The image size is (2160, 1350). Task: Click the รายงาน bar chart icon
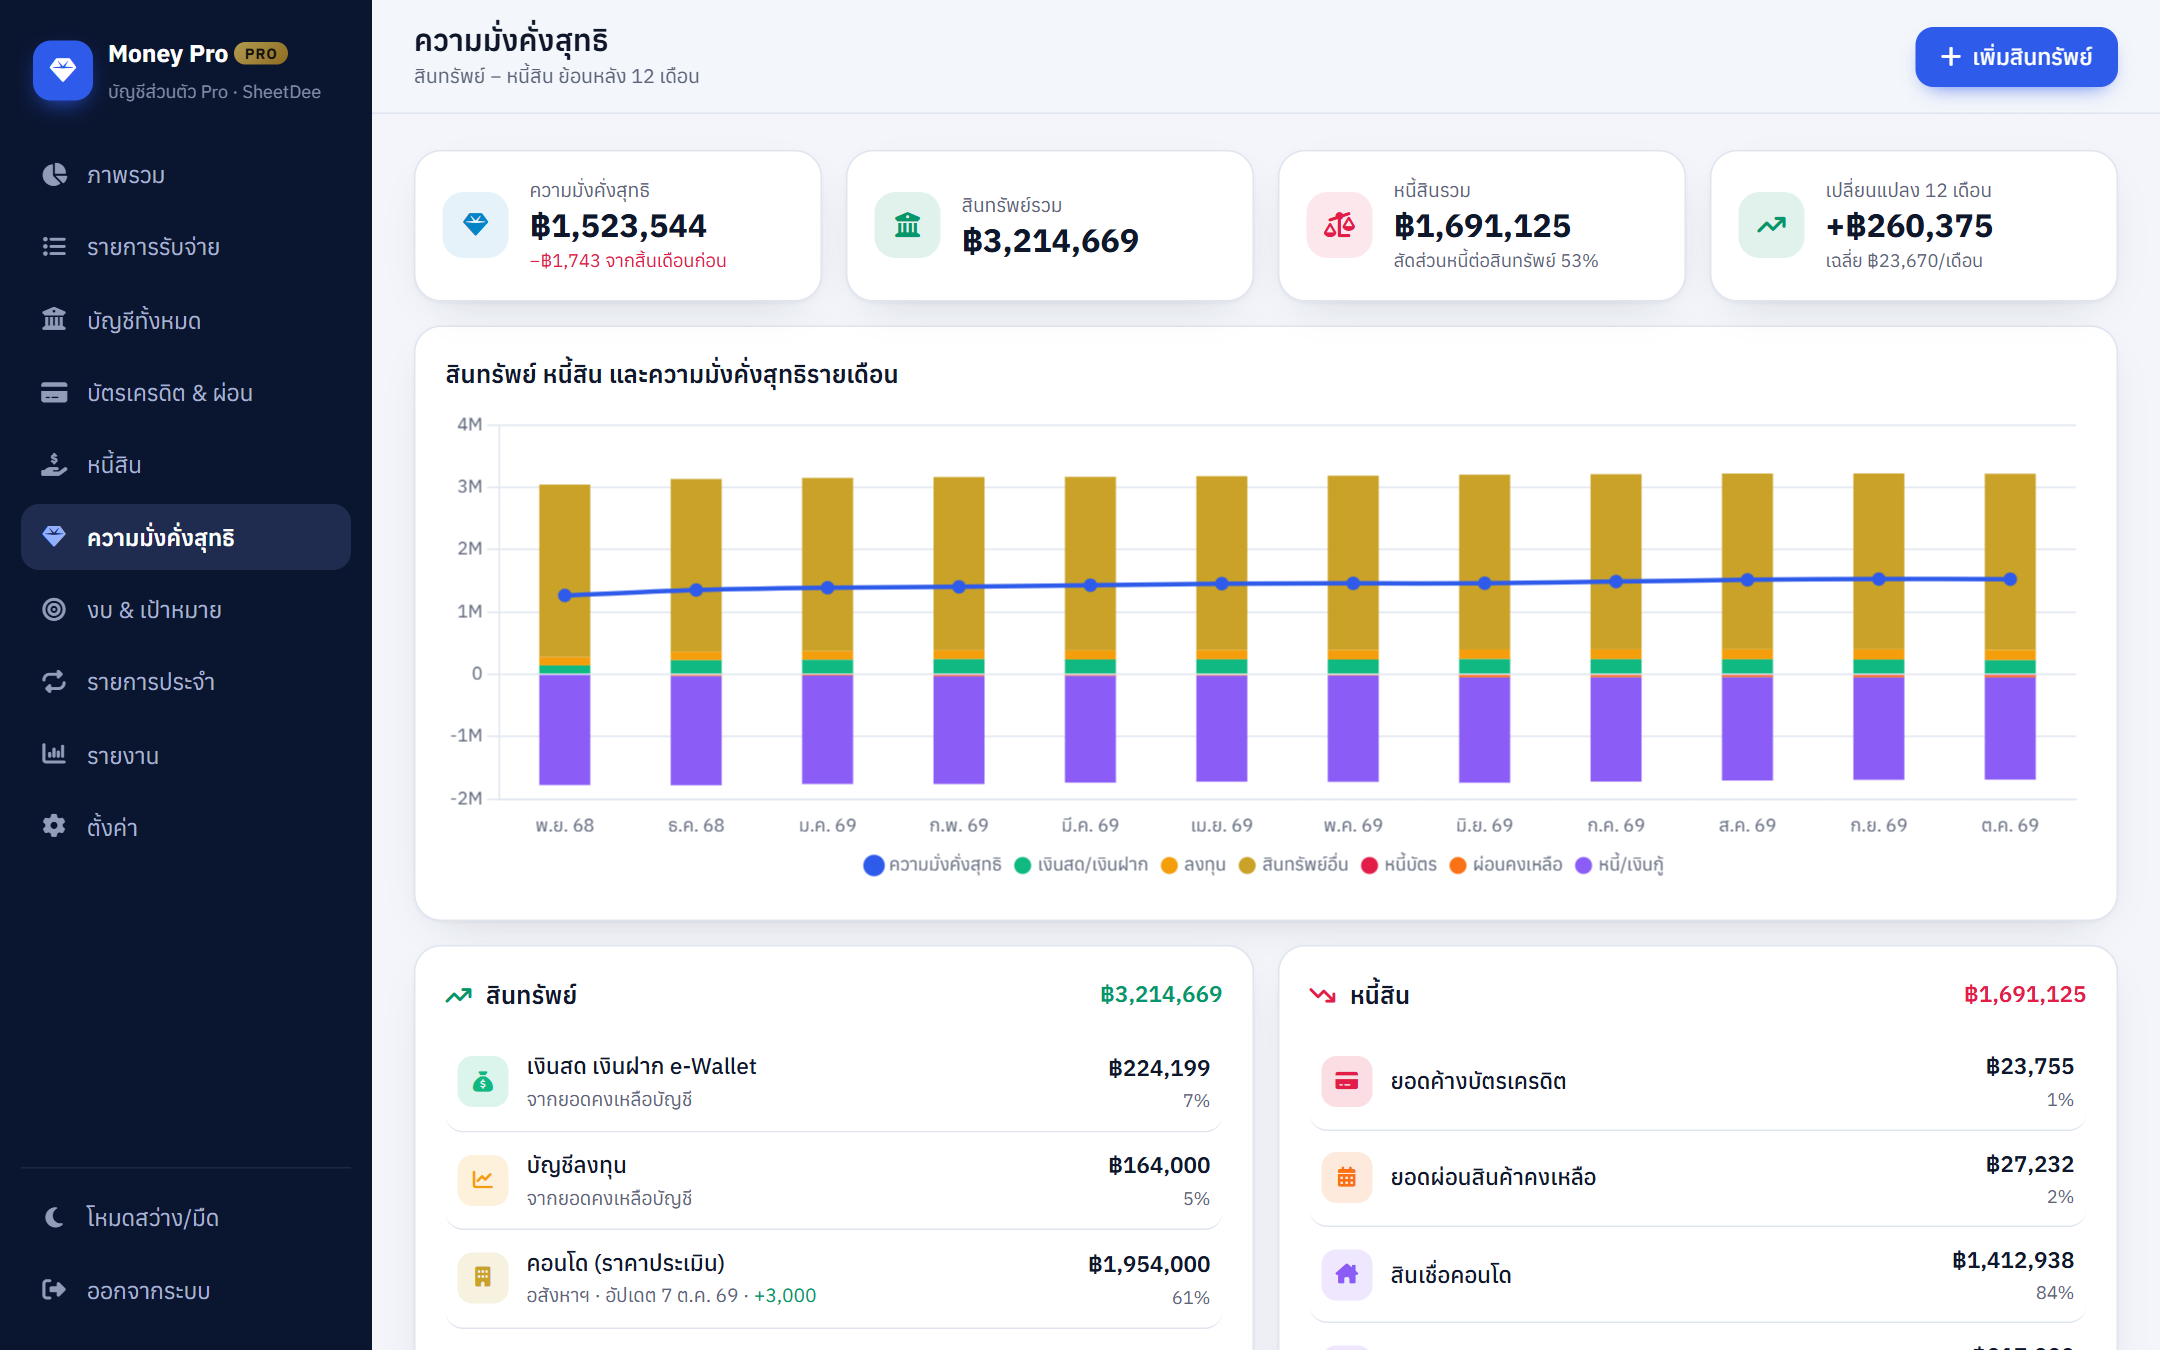point(54,755)
